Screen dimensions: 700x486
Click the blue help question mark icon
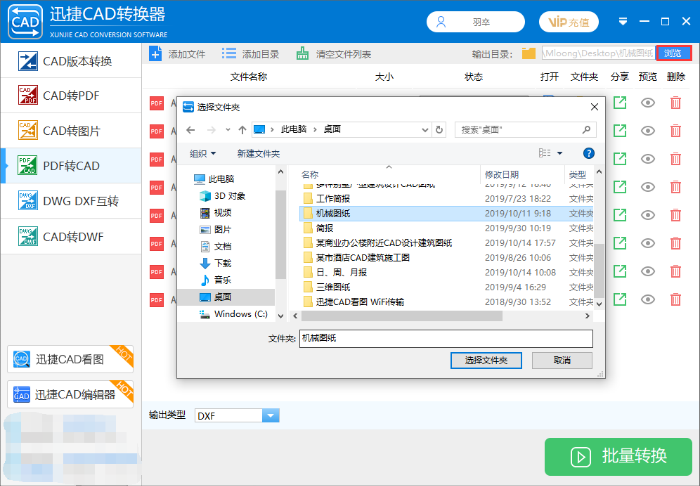[588, 154]
